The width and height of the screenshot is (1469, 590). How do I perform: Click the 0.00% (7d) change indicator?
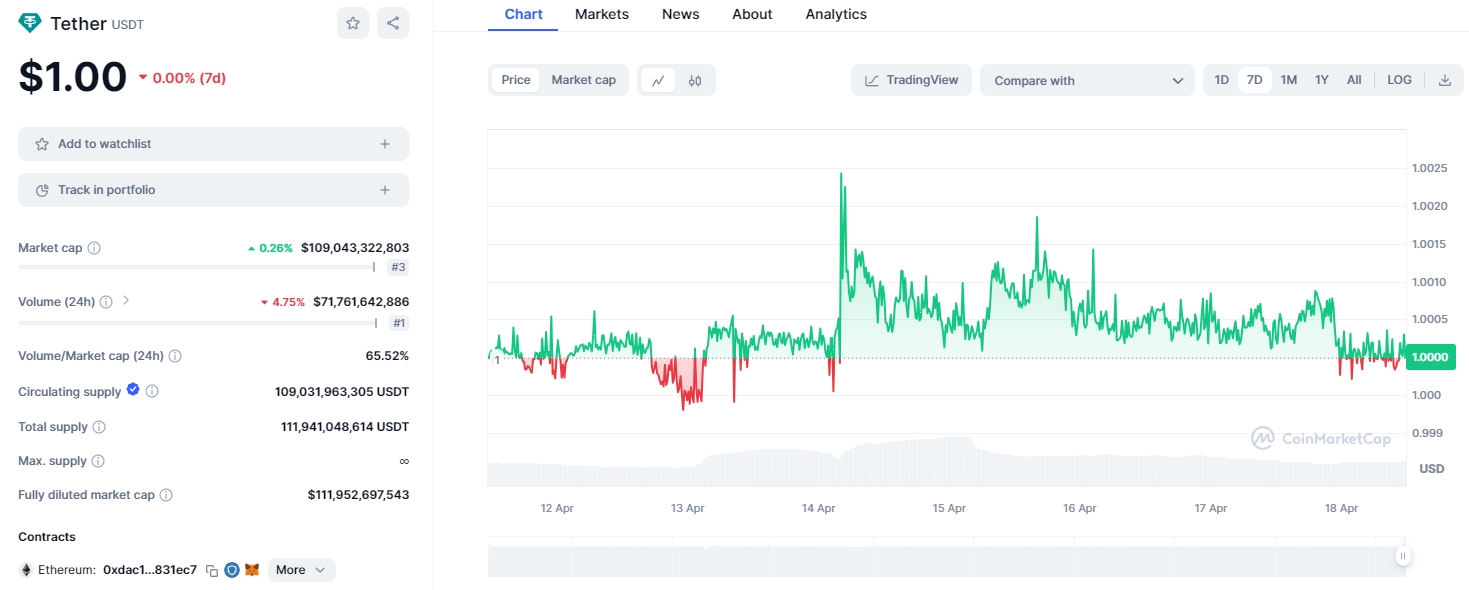182,78
